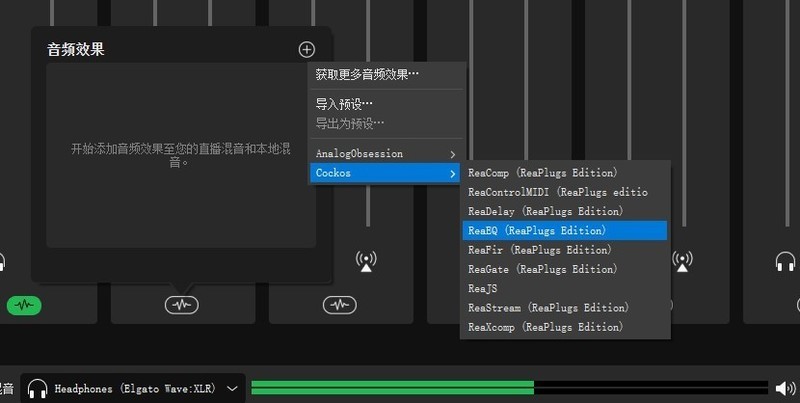The image size is (800, 403).
Task: Click effects waveform button under the 音频效果 popup
Action: pos(182,305)
